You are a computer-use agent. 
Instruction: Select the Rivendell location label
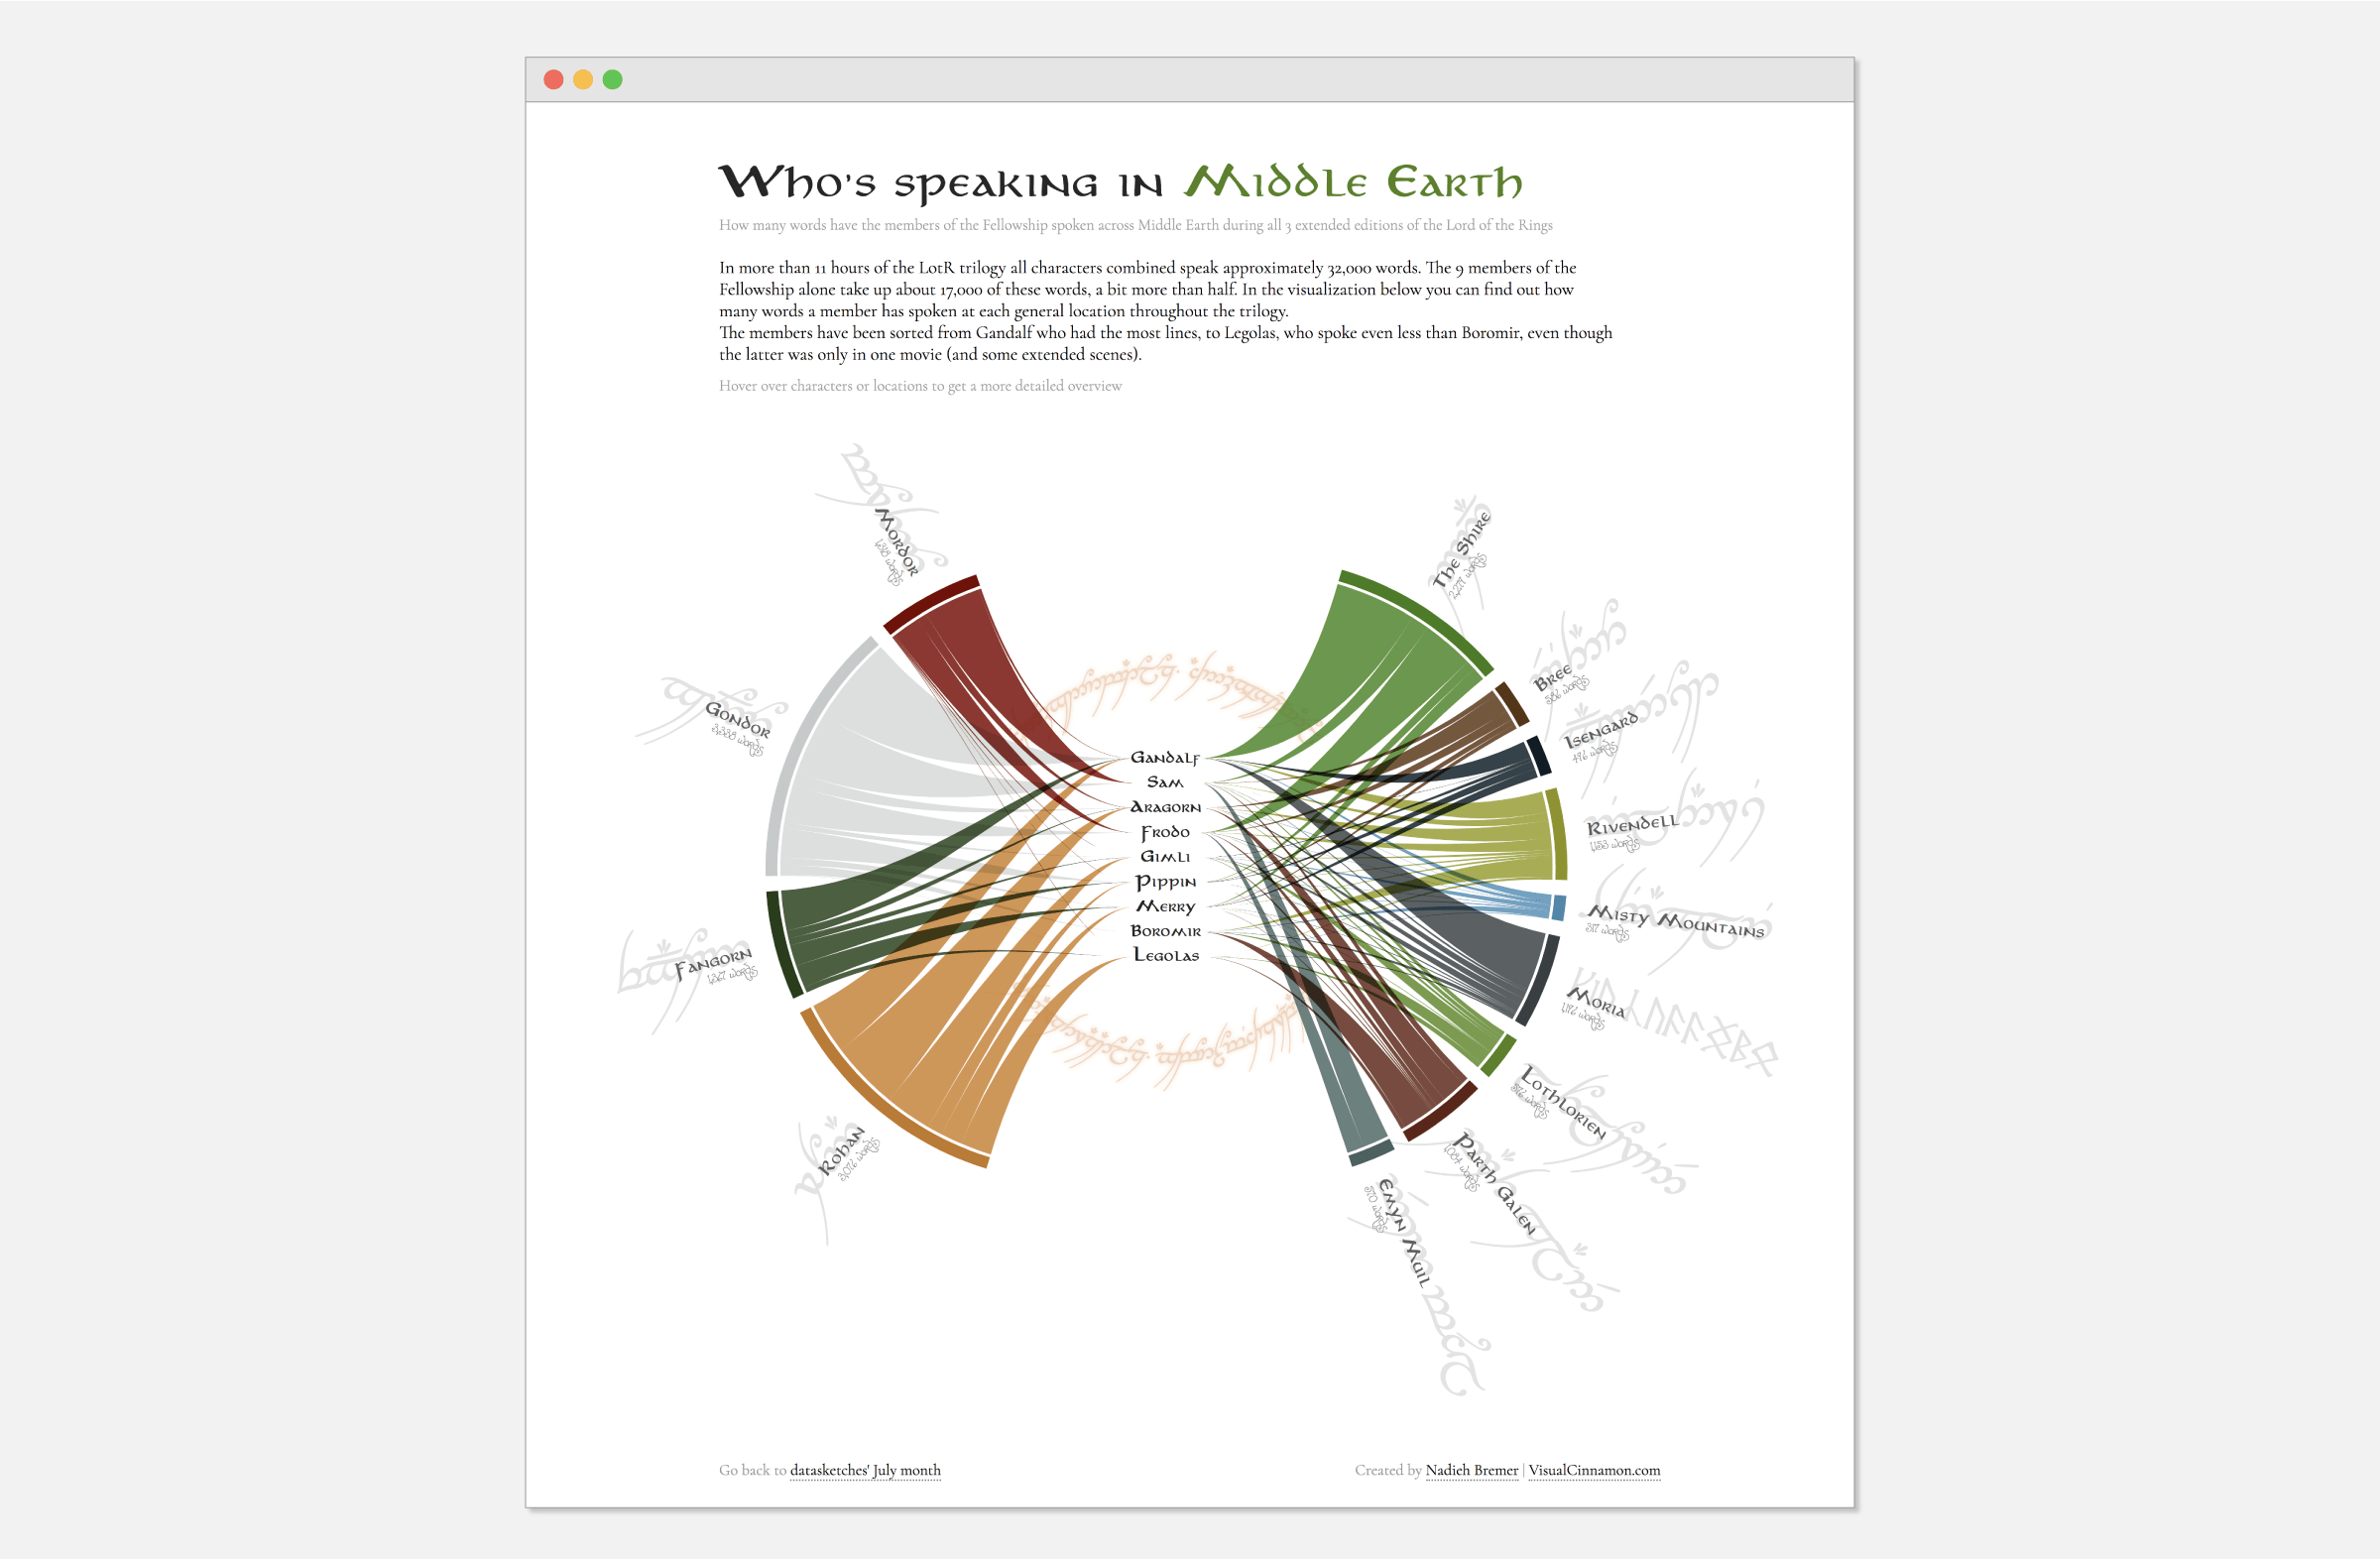click(x=1632, y=826)
